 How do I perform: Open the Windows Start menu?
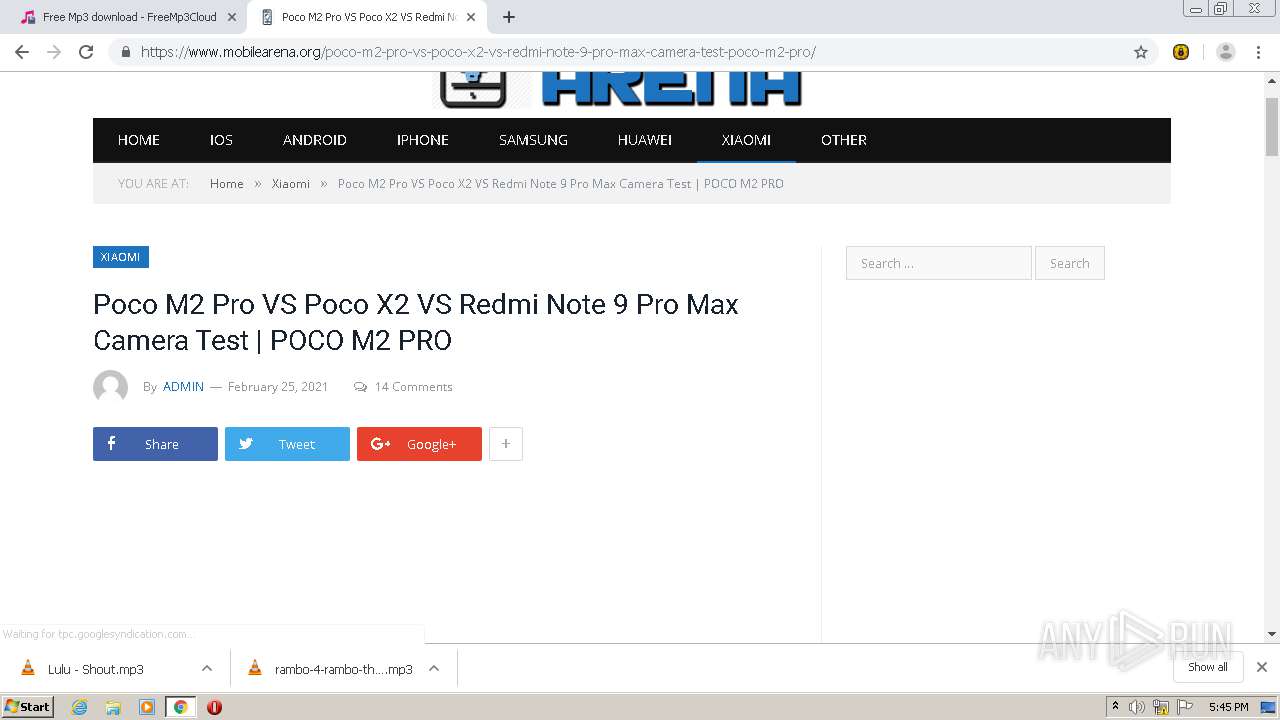28,706
